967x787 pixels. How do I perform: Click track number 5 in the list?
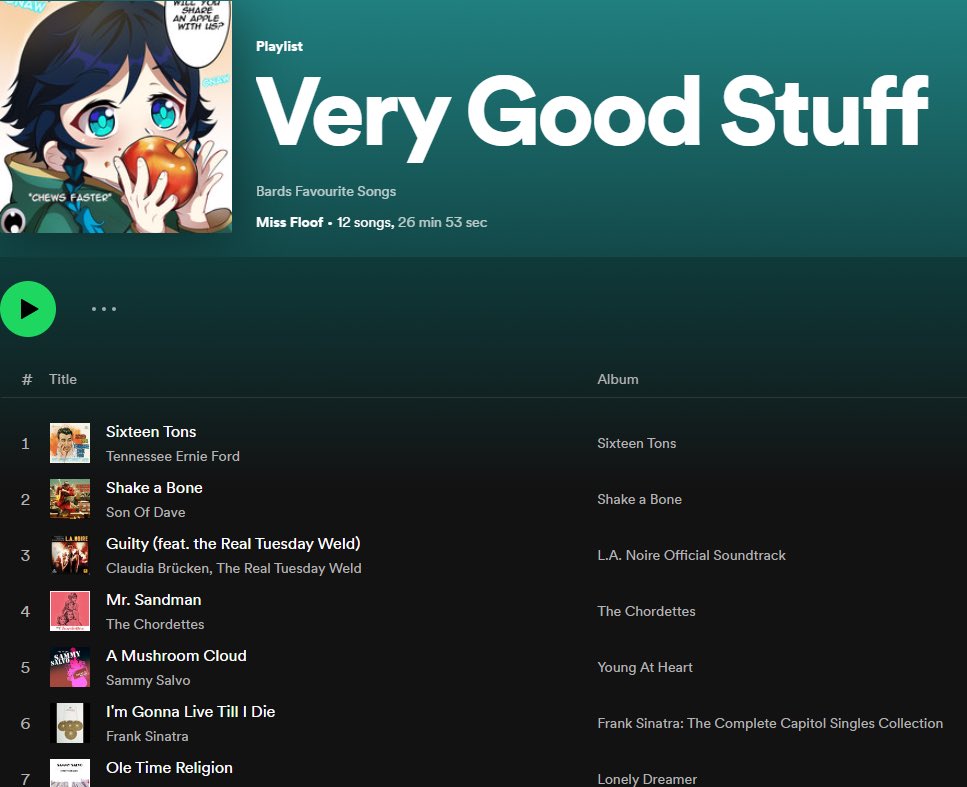25,668
